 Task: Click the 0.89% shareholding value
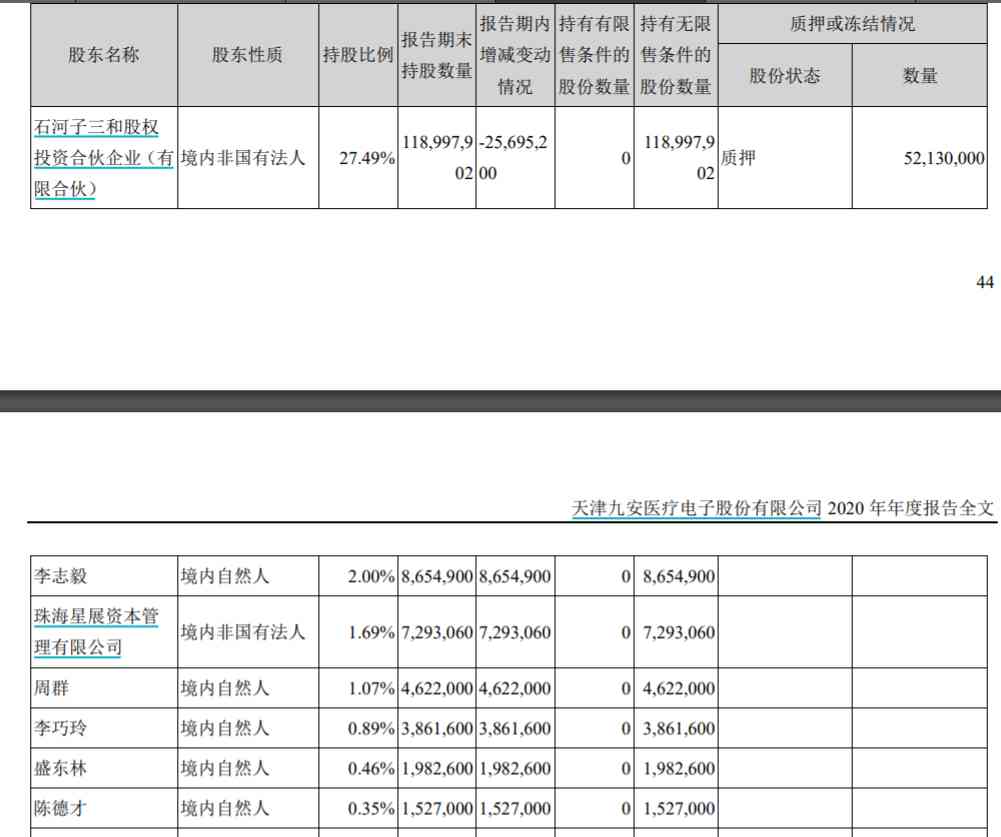point(372,728)
